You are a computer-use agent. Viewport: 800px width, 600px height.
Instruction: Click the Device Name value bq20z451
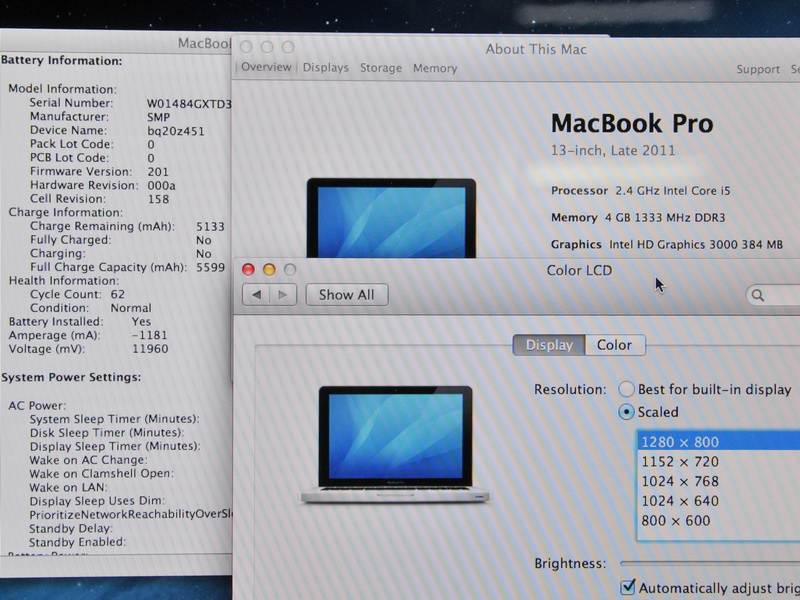click(176, 131)
